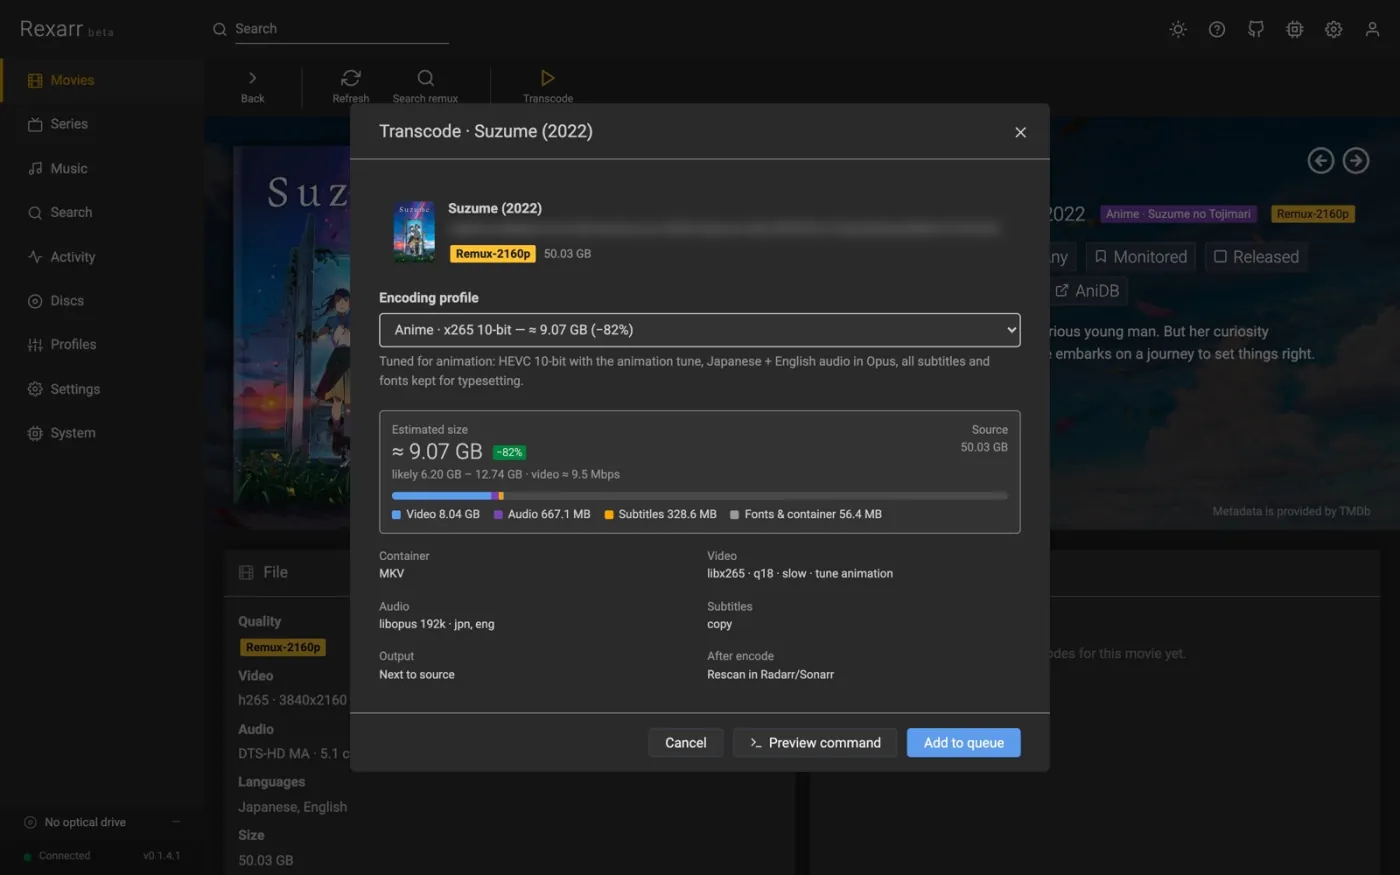This screenshot has width=1400, height=875.
Task: Close the Transcode dialog with X
Action: (x=1020, y=132)
